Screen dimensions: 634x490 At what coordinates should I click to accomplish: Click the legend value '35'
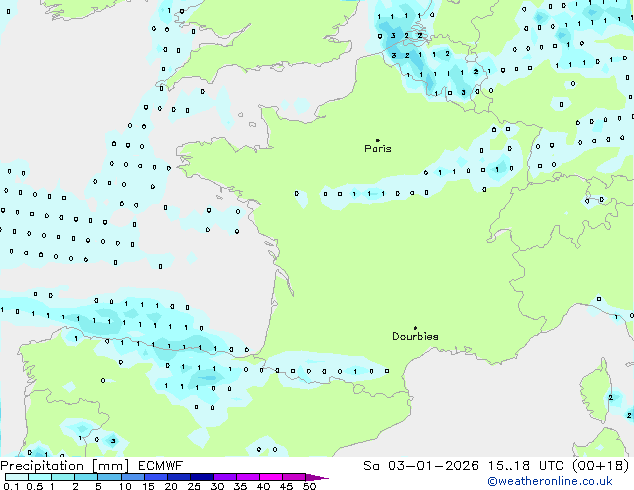point(240,486)
